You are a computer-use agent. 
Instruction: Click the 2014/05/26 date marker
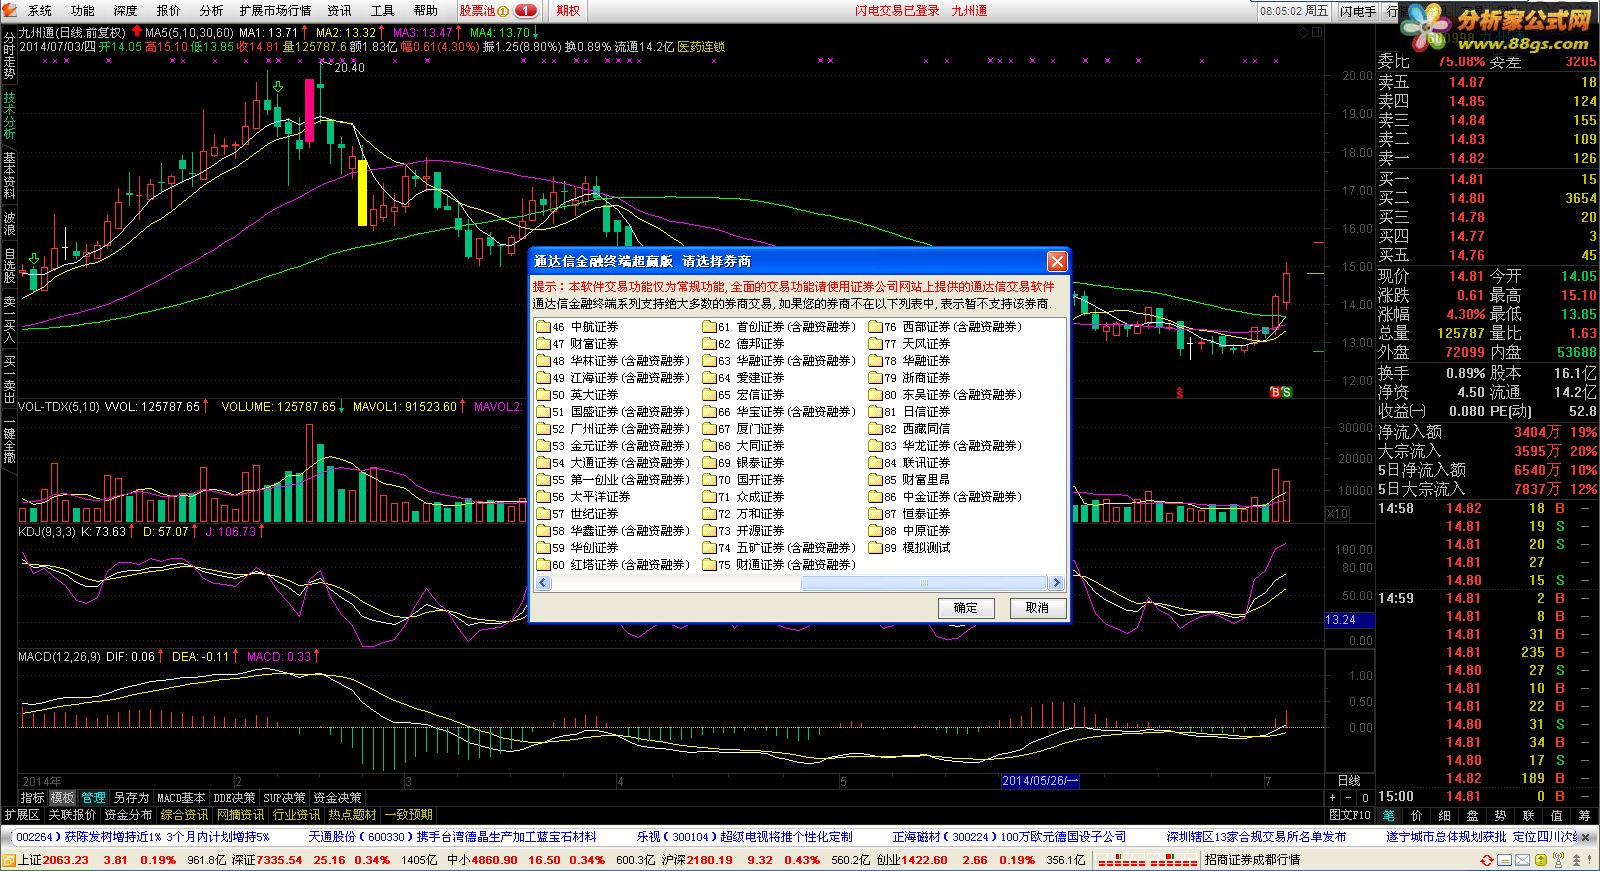[x=1040, y=781]
